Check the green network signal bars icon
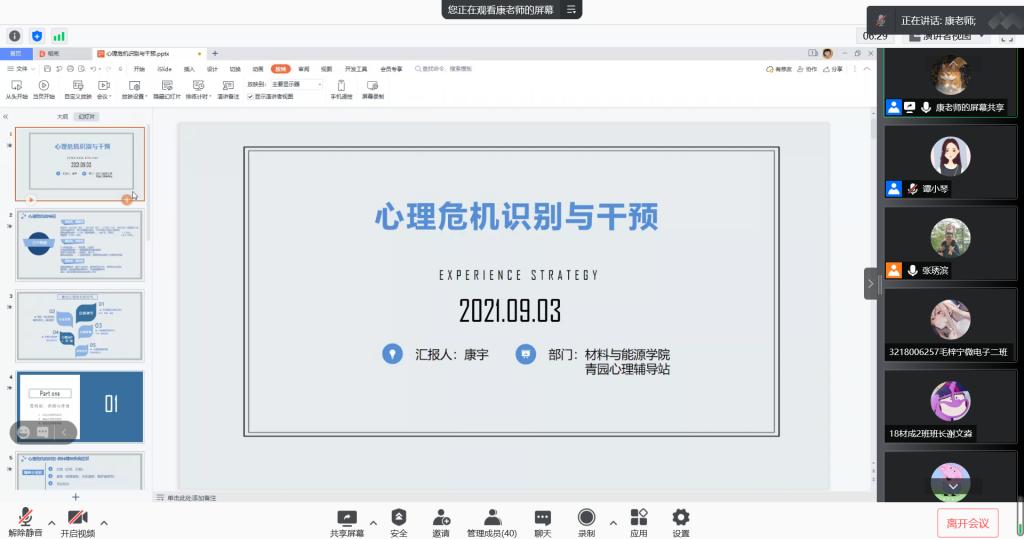Screen dimensions: 1024x539 click(x=59, y=36)
